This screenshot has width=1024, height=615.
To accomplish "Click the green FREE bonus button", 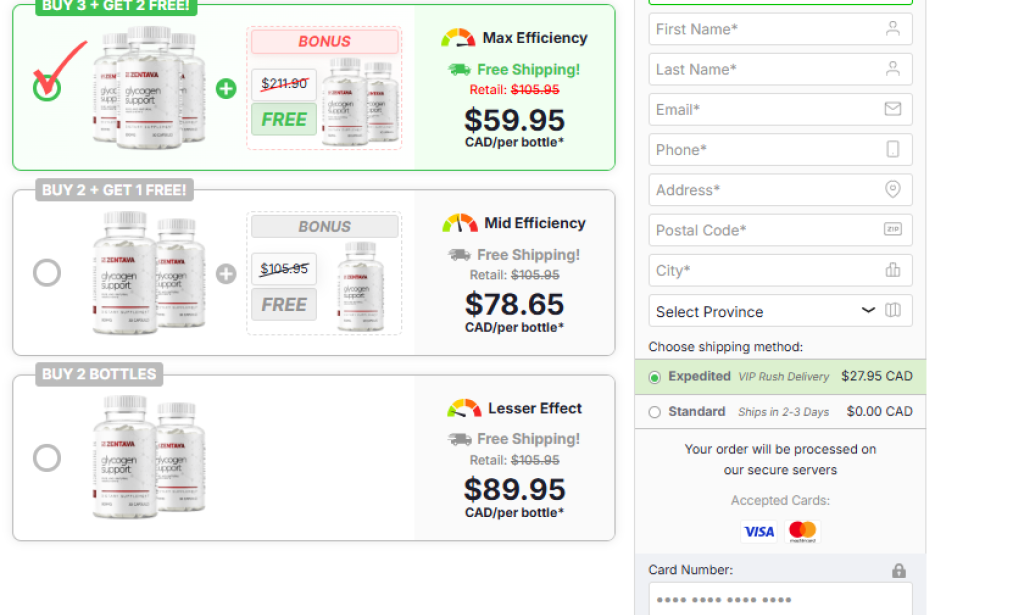I will pyautogui.click(x=284, y=119).
